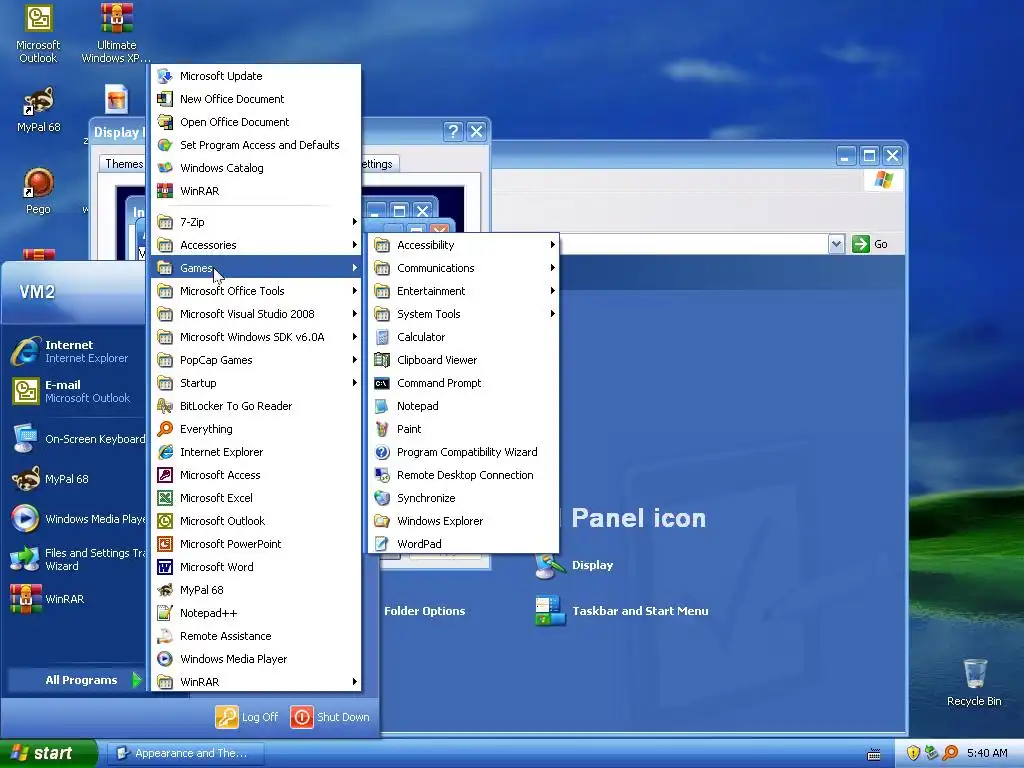Open BitLocker To Go Reader

[256, 406]
